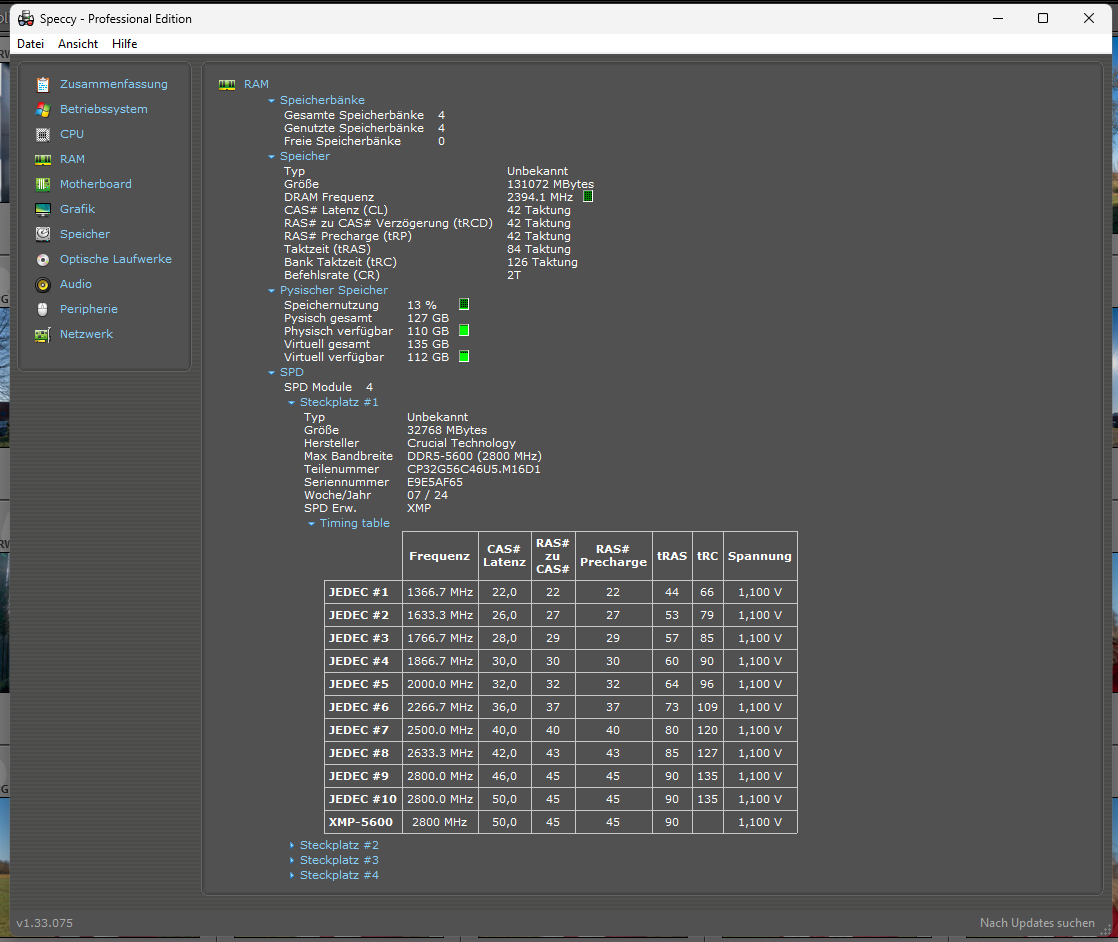This screenshot has height=942, width=1118.
Task: Go to Peripherie section
Action: tap(88, 309)
